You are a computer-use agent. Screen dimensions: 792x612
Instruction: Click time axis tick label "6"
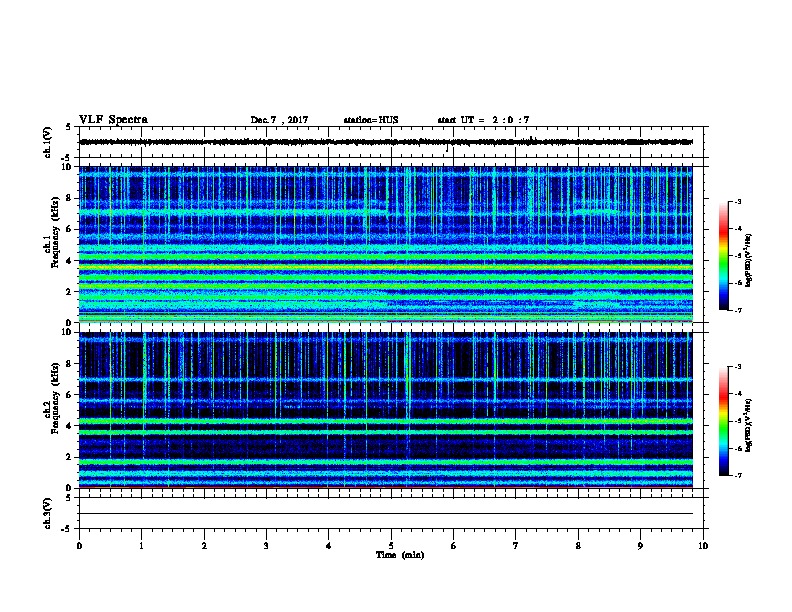(454, 546)
